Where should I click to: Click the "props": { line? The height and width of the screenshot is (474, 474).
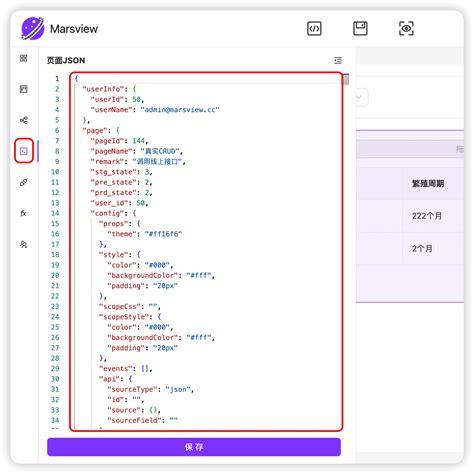[120, 224]
